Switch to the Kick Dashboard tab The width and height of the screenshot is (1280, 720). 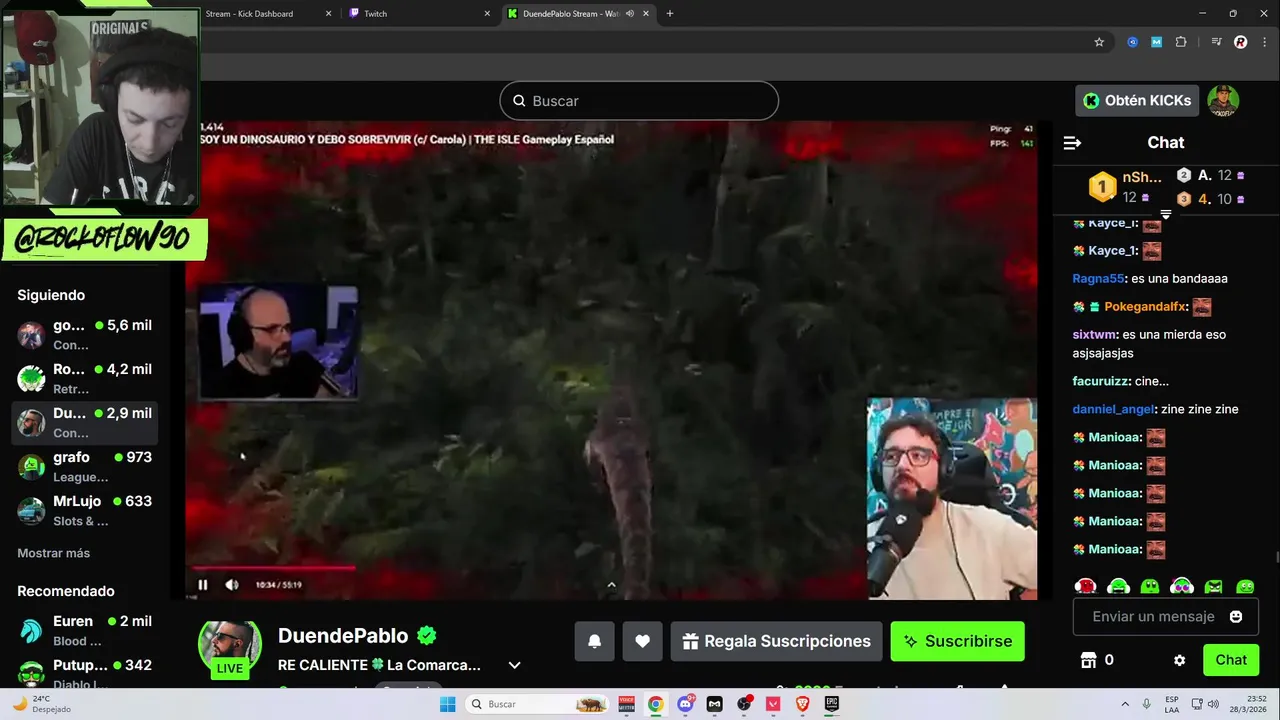click(262, 14)
